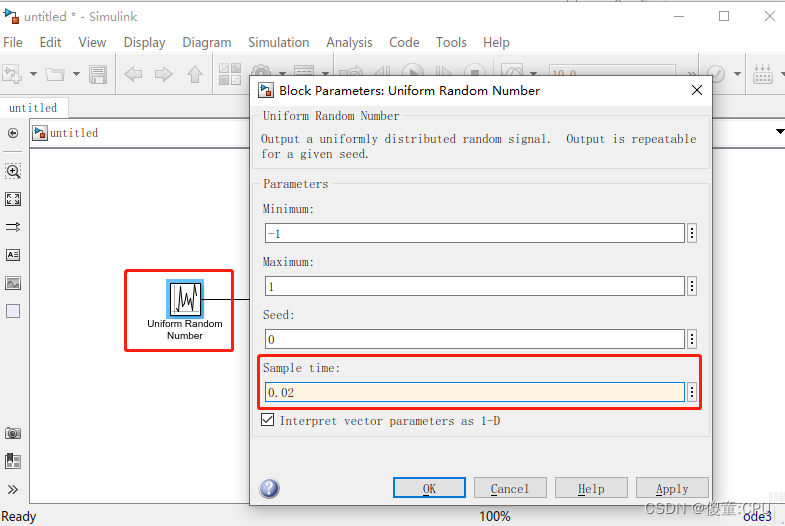Click the Zoom In tool in palette
The height and width of the screenshot is (526, 785).
tap(13, 171)
